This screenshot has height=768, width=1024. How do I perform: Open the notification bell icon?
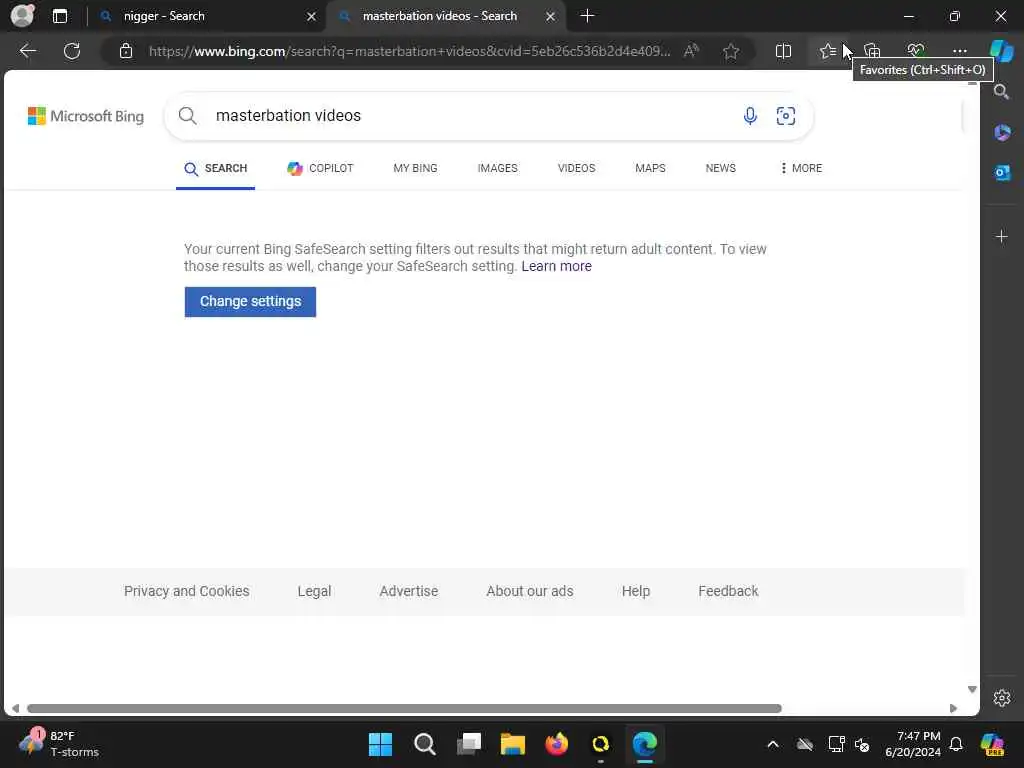[956, 744]
